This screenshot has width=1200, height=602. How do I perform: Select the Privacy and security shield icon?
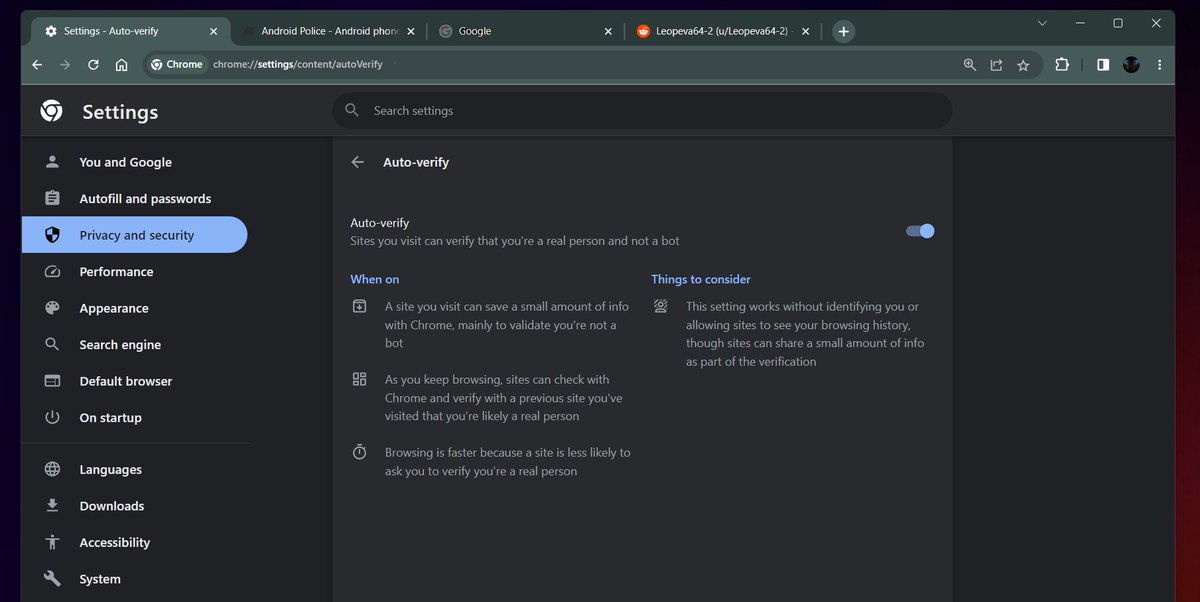click(x=51, y=234)
